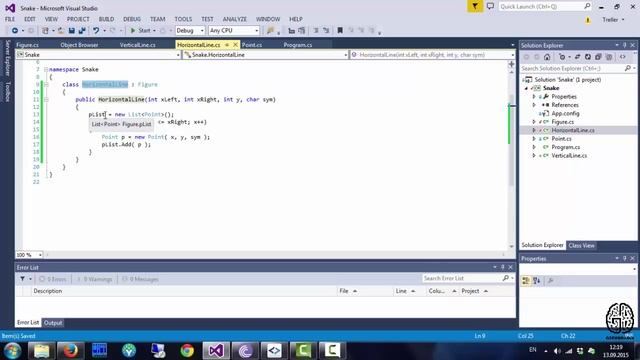
Task: Open Chrome from the taskbar
Action: 187,351
